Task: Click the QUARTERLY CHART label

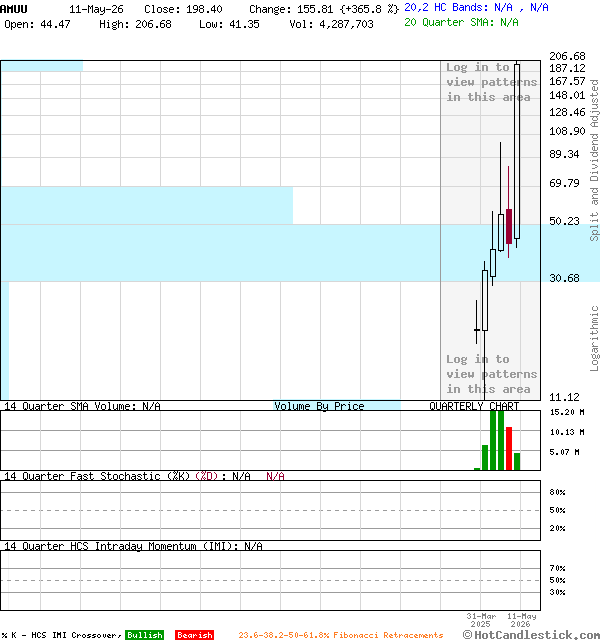Action: 474,406
